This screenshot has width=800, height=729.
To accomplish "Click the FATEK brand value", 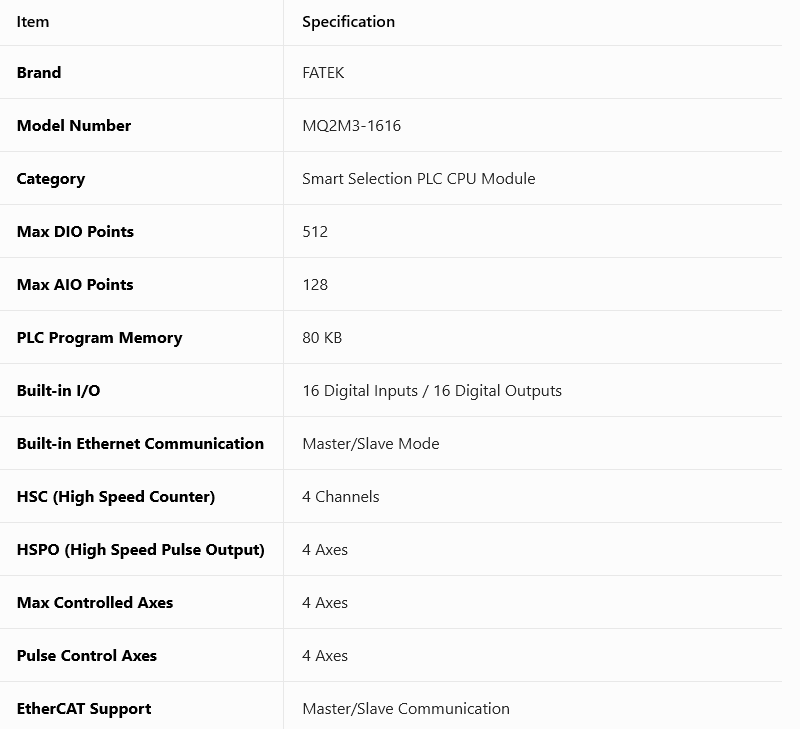I will [323, 72].
